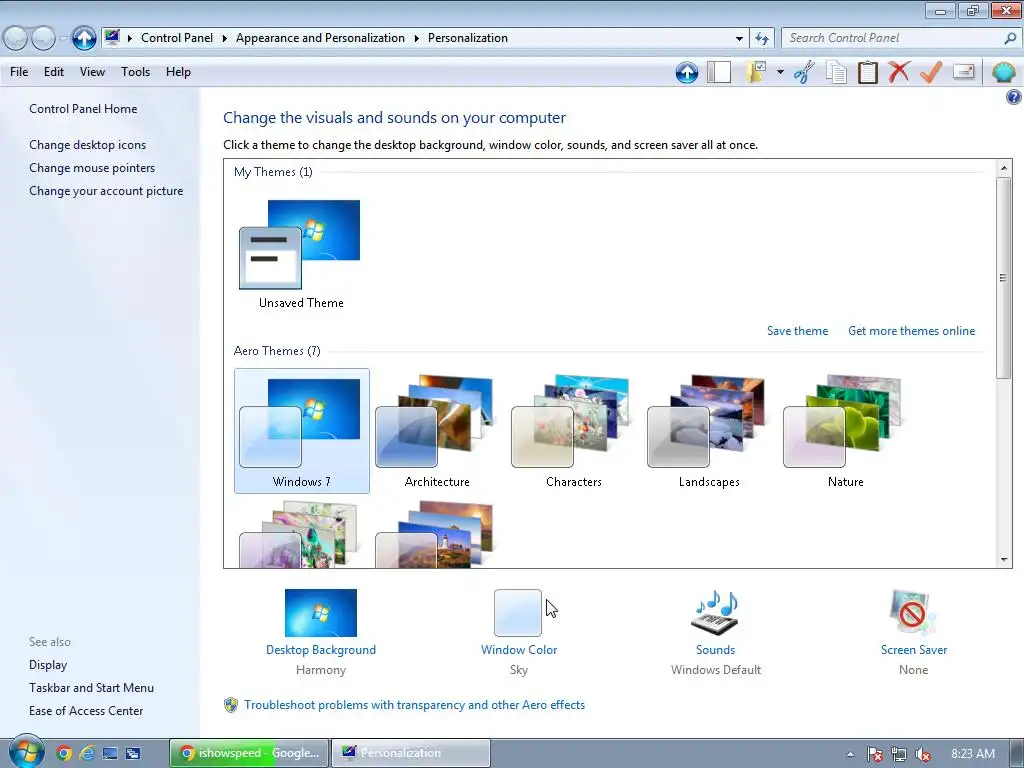
Task: Click the clipboard Paste icon
Action: (x=867, y=72)
